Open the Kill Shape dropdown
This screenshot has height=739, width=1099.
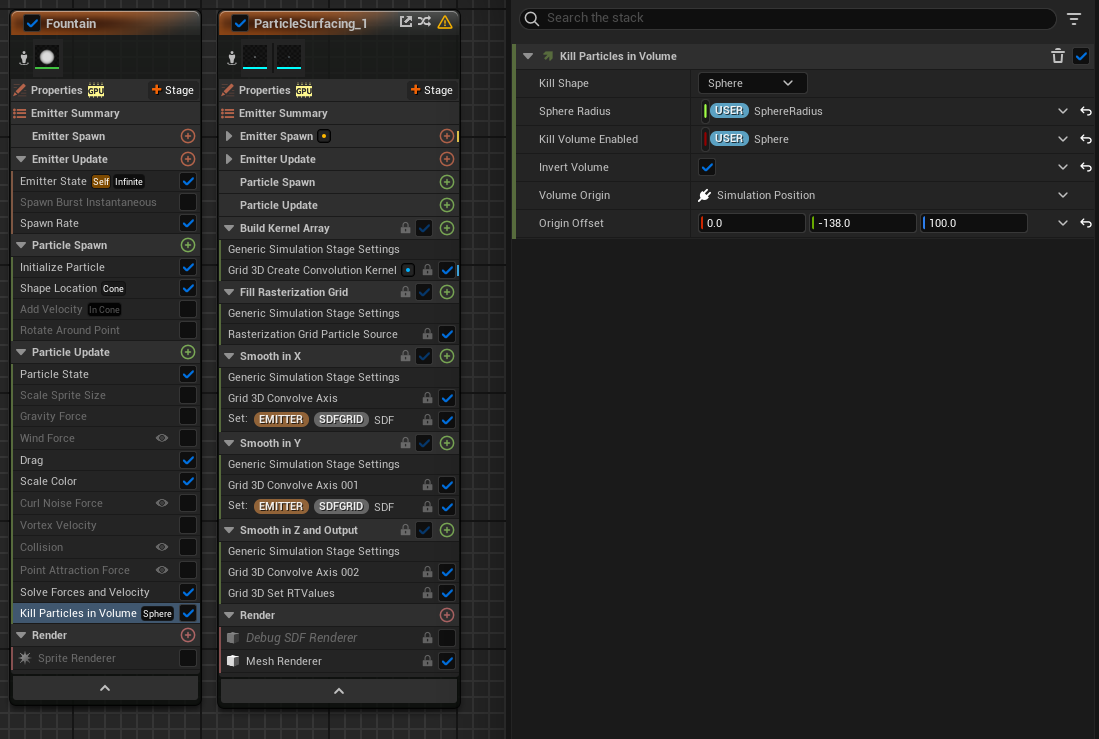751,83
